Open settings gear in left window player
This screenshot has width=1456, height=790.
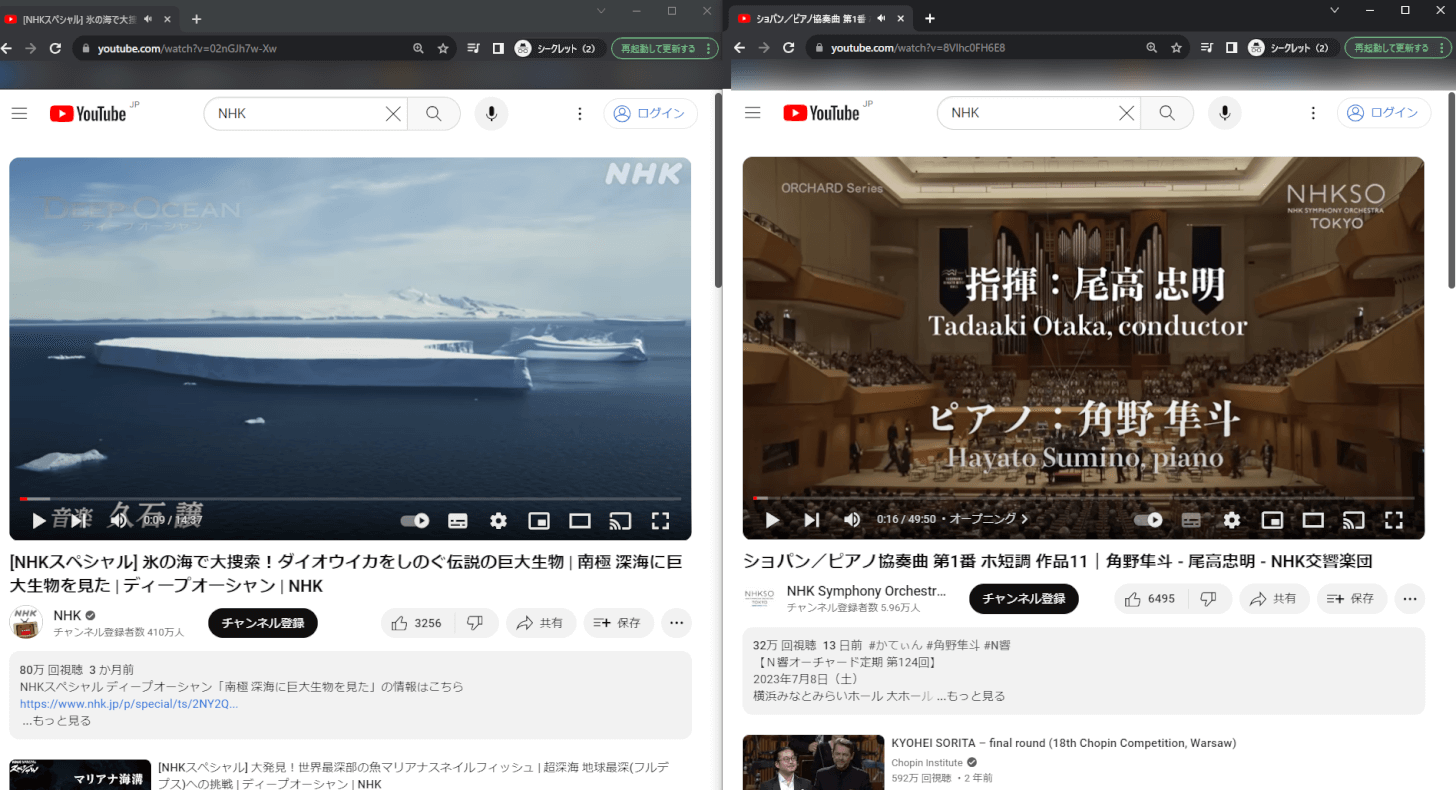click(x=498, y=520)
